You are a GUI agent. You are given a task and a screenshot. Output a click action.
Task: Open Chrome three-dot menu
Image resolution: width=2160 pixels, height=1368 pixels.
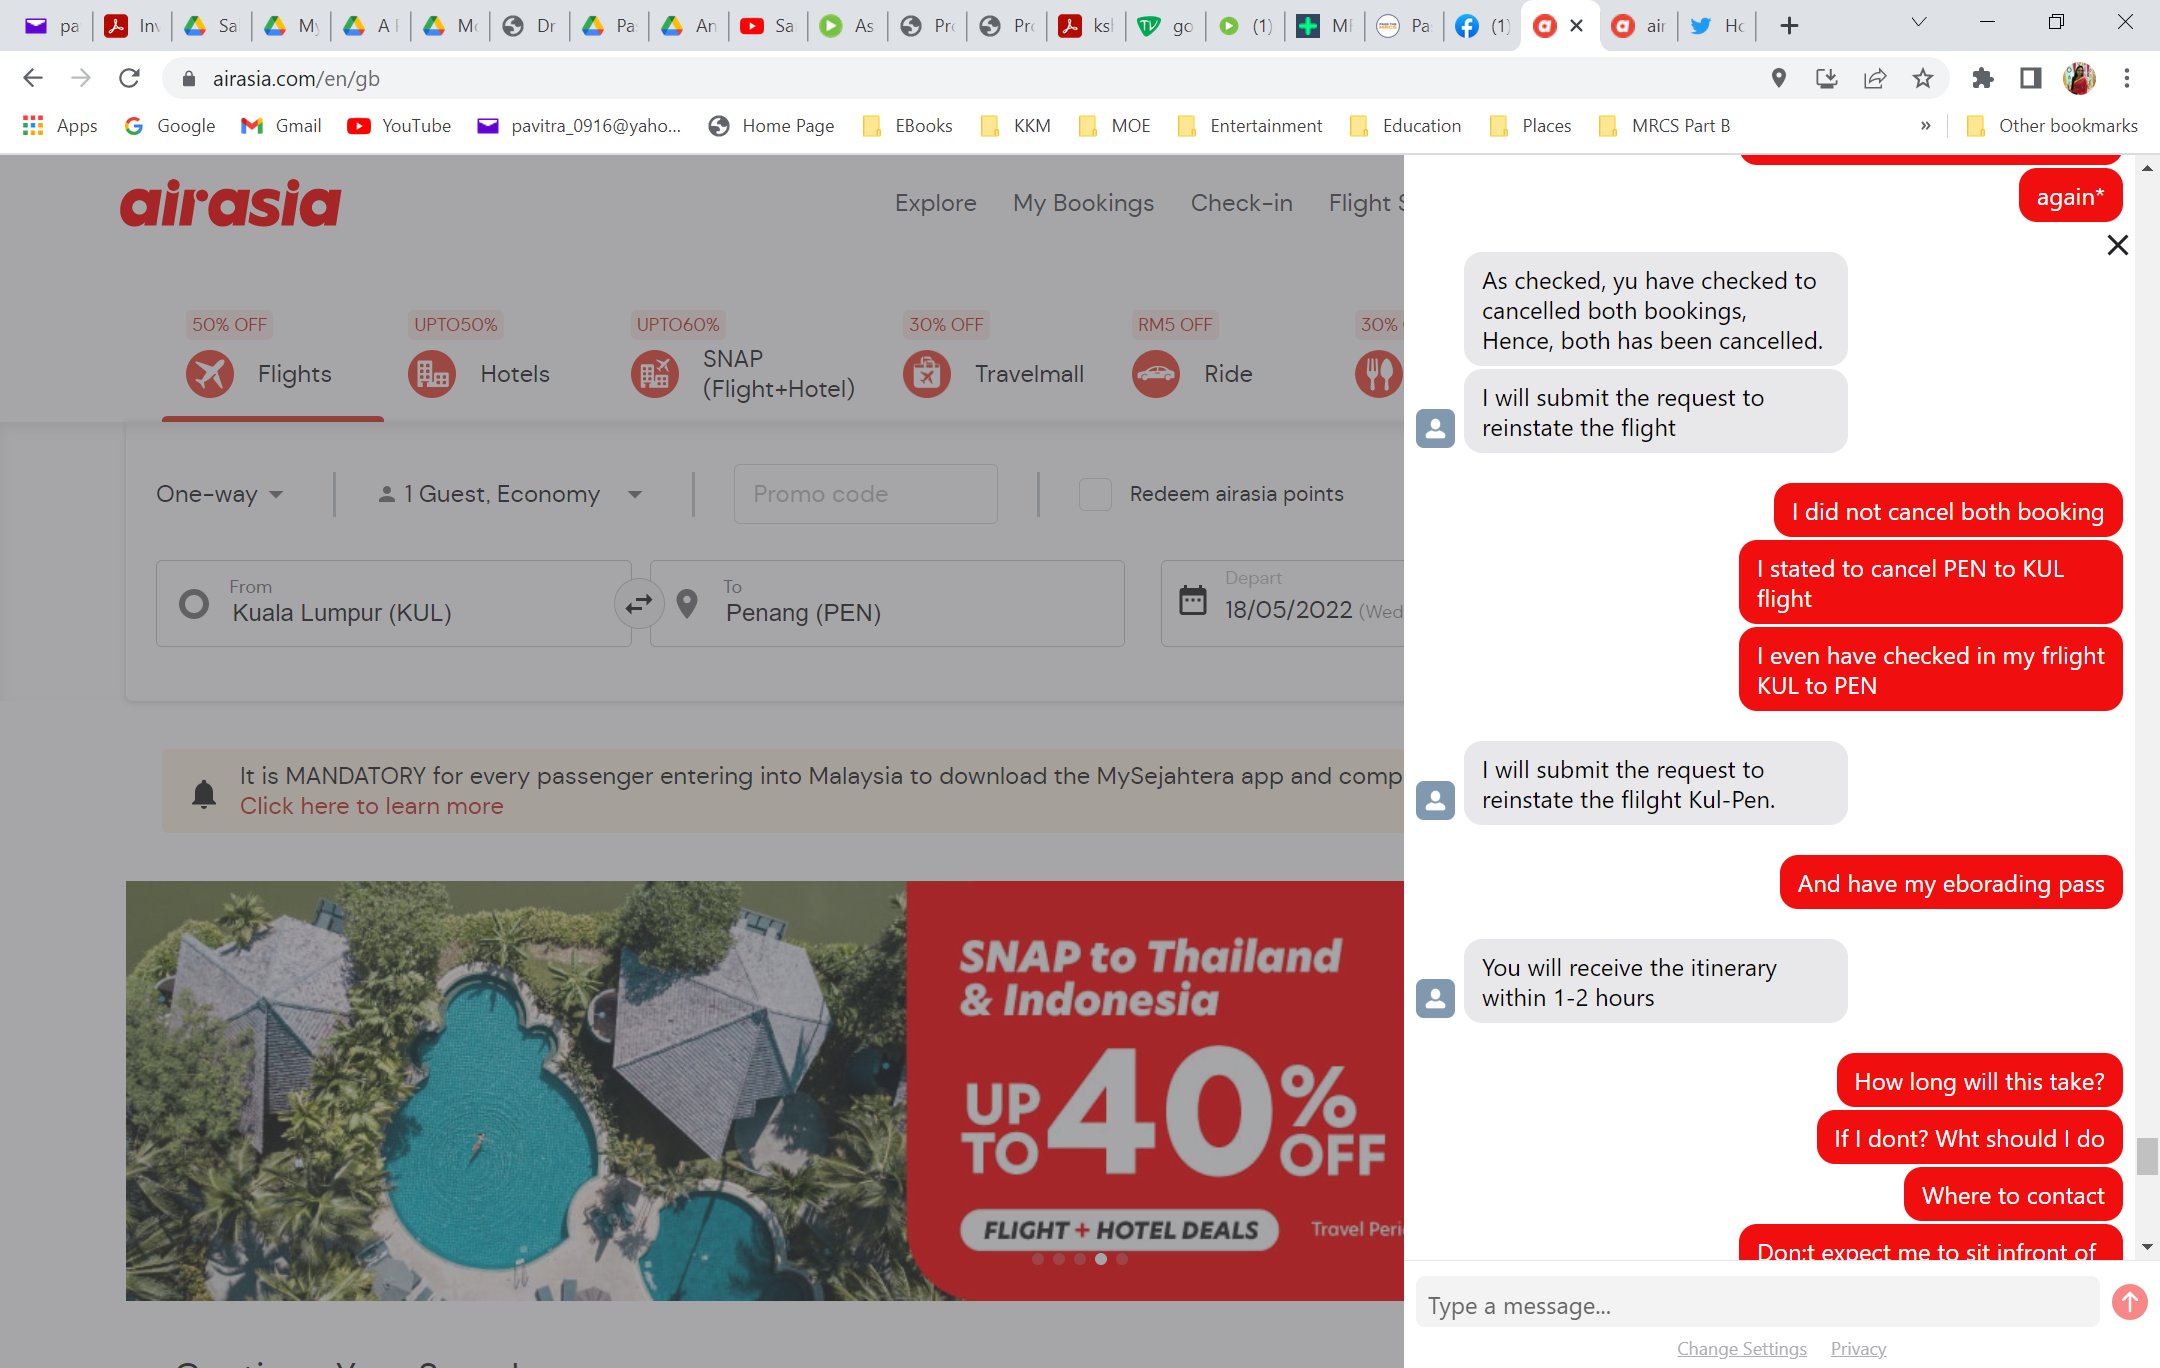[2127, 78]
